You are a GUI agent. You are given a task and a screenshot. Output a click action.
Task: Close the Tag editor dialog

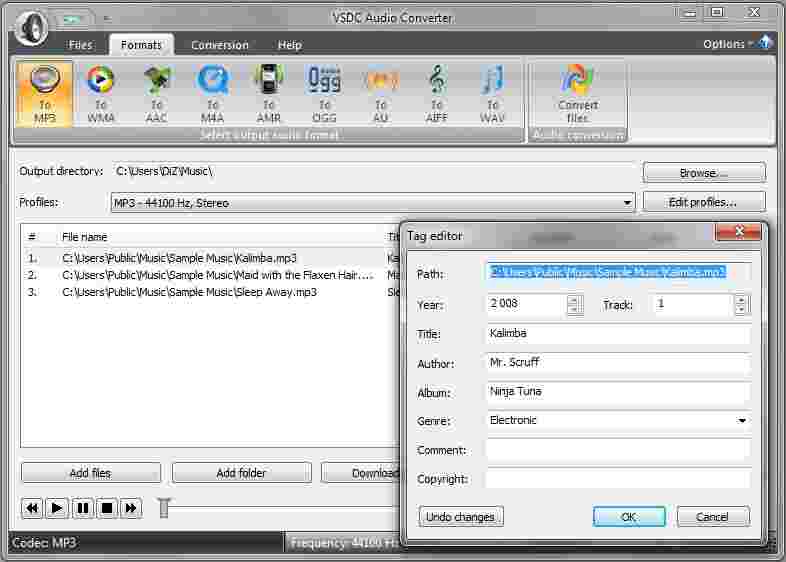[739, 231]
